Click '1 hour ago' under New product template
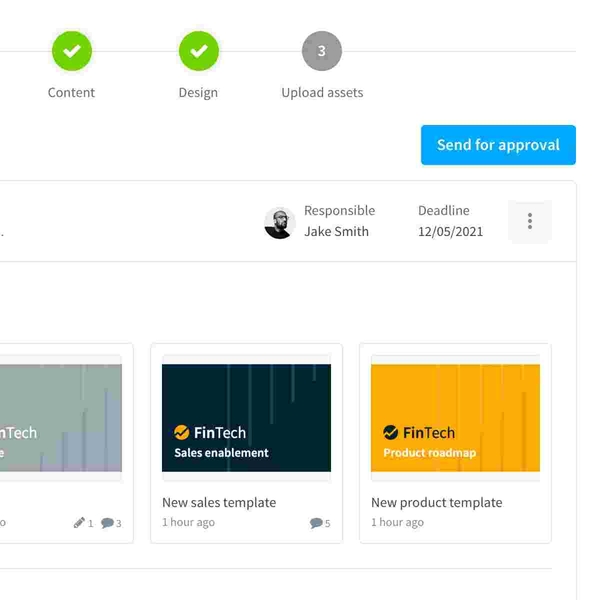This screenshot has height=600, width=600. click(397, 522)
